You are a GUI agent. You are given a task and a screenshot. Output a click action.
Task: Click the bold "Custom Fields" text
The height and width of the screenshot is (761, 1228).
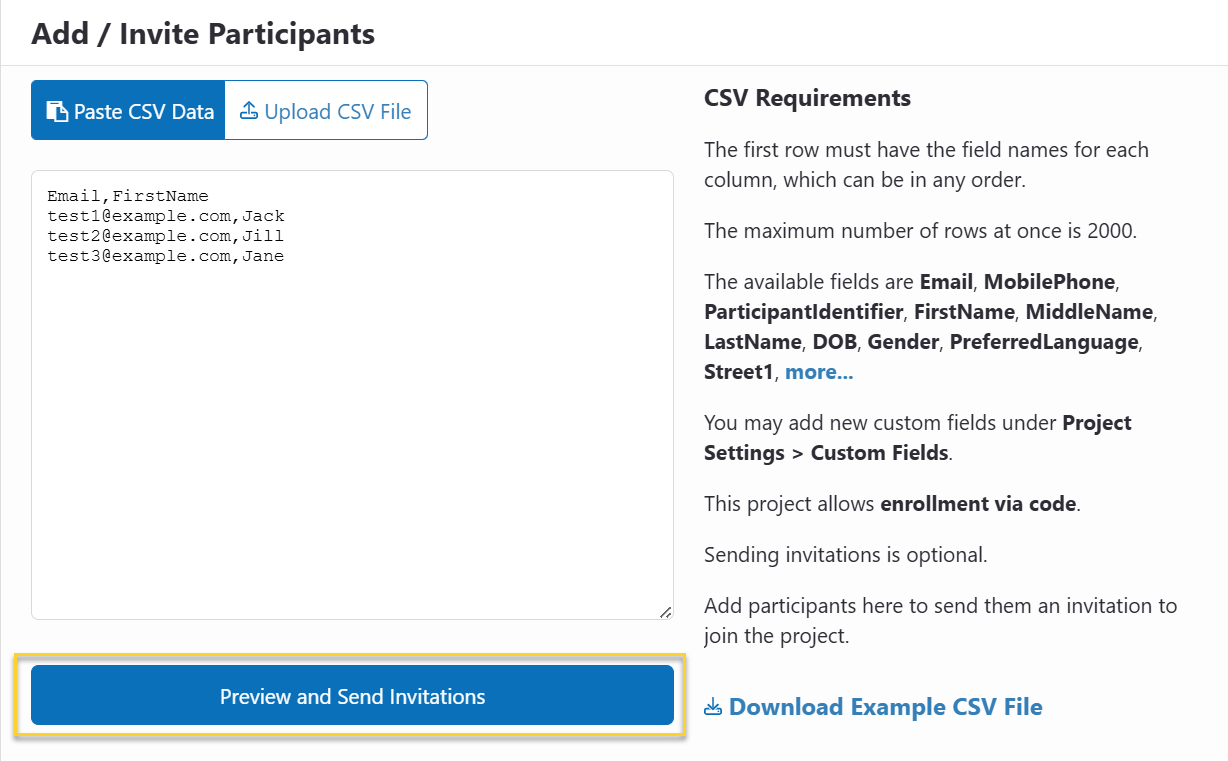879,452
